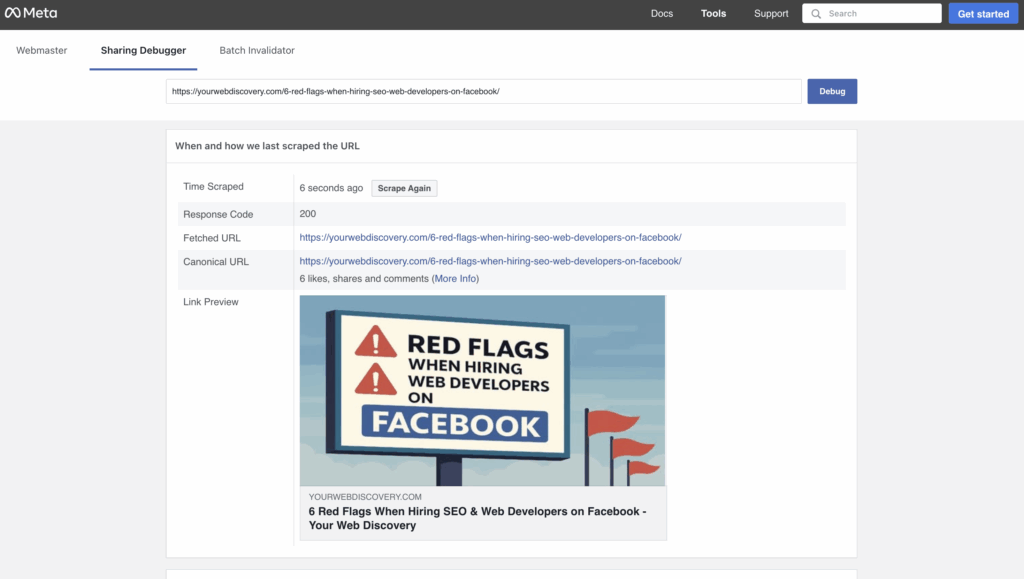Switch to the Webmaster tab
Viewport: 1024px width, 579px height.
pos(42,50)
